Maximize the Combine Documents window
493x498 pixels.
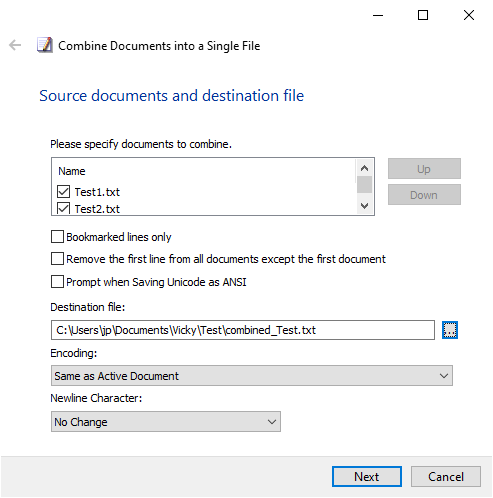(x=423, y=15)
